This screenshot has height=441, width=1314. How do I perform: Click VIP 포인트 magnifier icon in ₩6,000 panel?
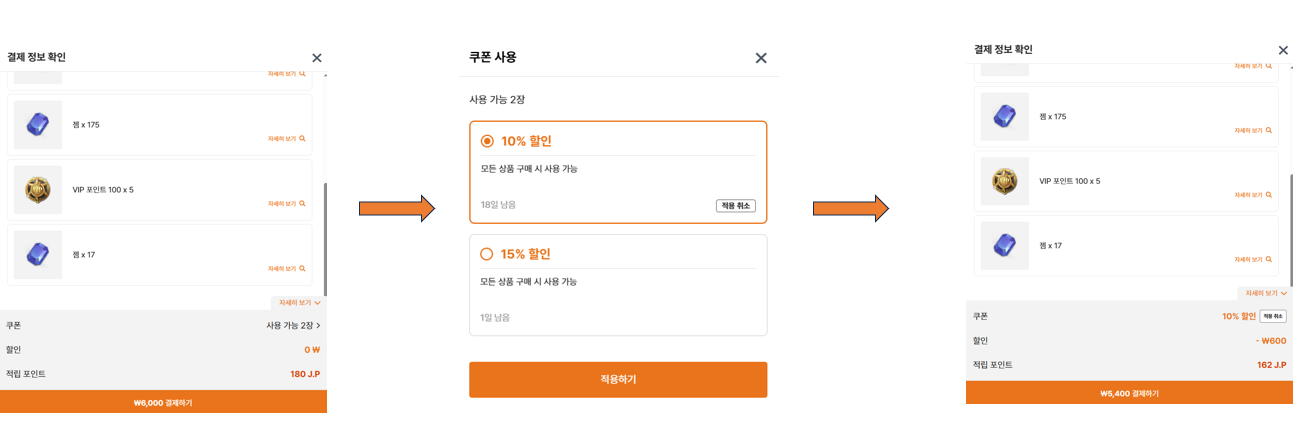click(x=302, y=204)
